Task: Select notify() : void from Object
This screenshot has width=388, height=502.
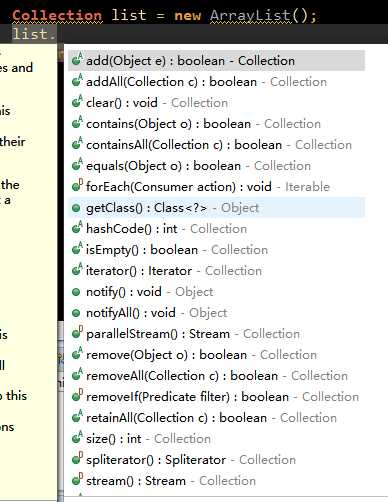Action: tap(216, 292)
